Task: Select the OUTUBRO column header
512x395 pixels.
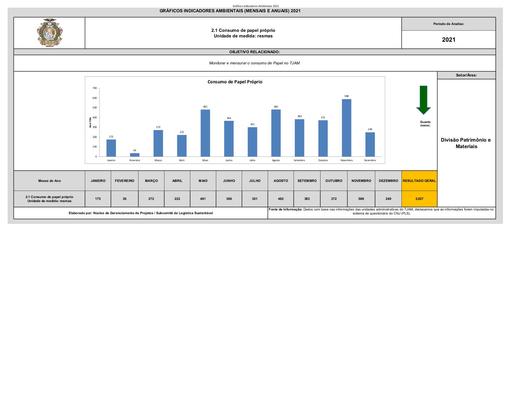Action: (x=334, y=181)
